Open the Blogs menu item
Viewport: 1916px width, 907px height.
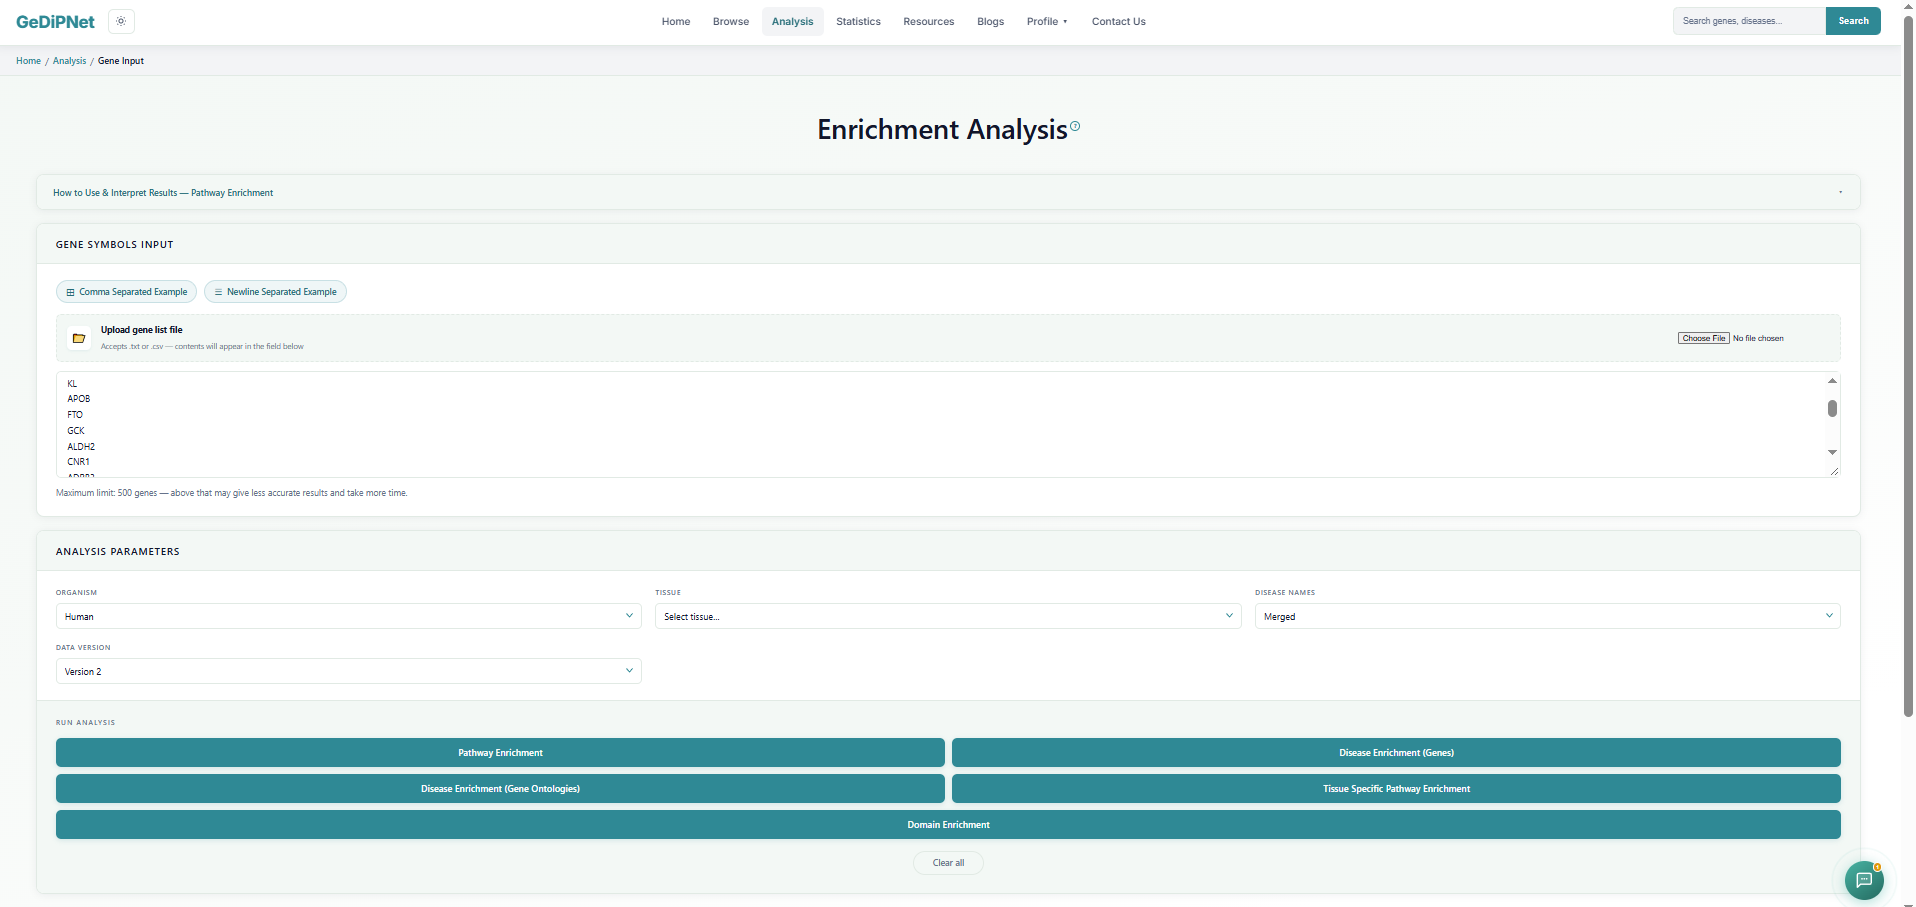[x=990, y=21]
